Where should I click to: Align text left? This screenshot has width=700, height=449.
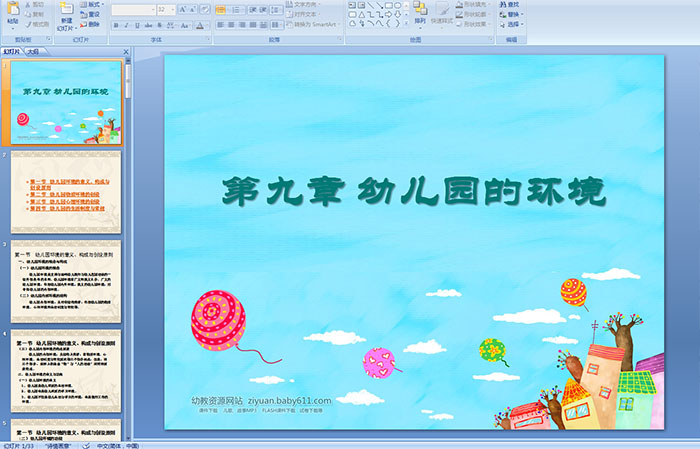coord(220,25)
